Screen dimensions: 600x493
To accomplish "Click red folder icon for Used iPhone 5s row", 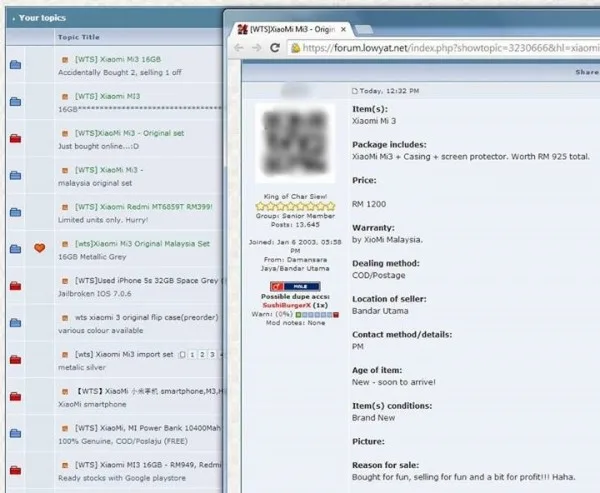I will (x=15, y=286).
